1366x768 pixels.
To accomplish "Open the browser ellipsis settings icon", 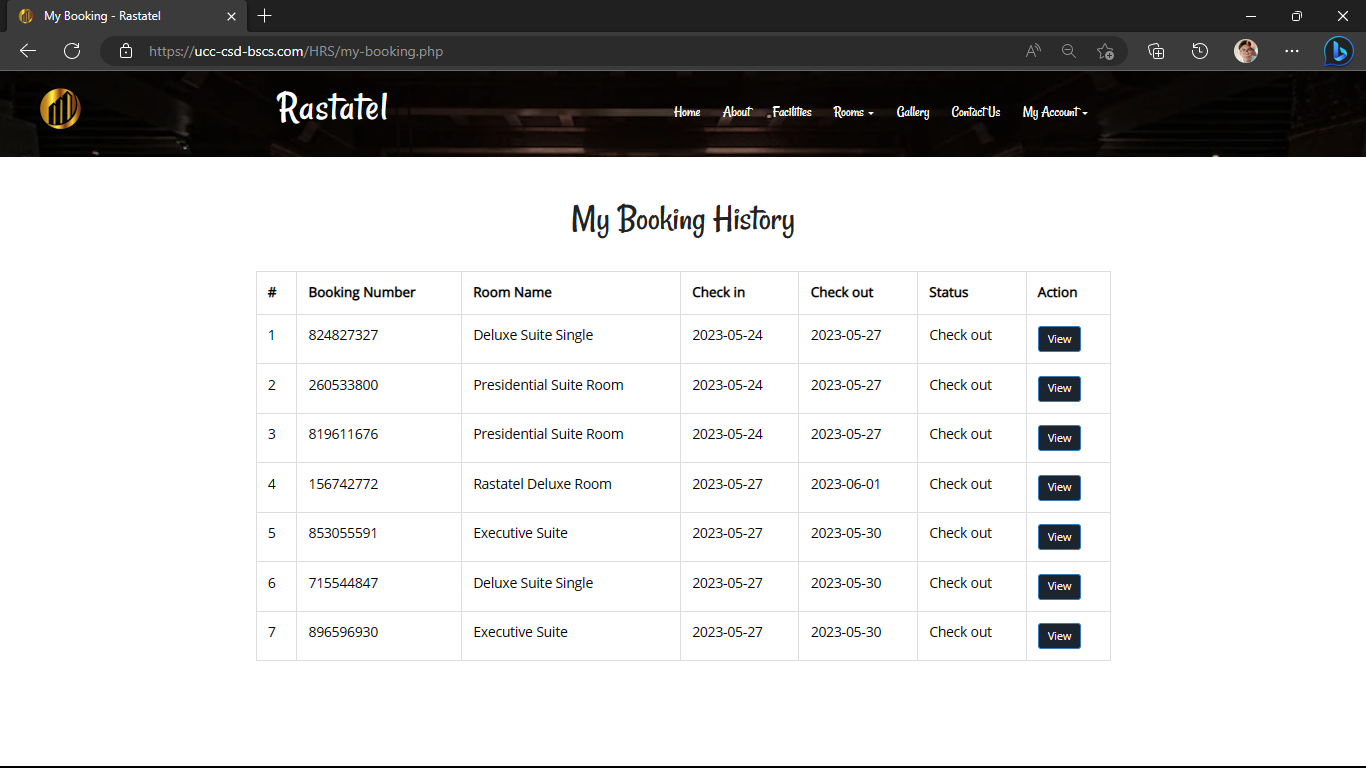I will [1292, 51].
